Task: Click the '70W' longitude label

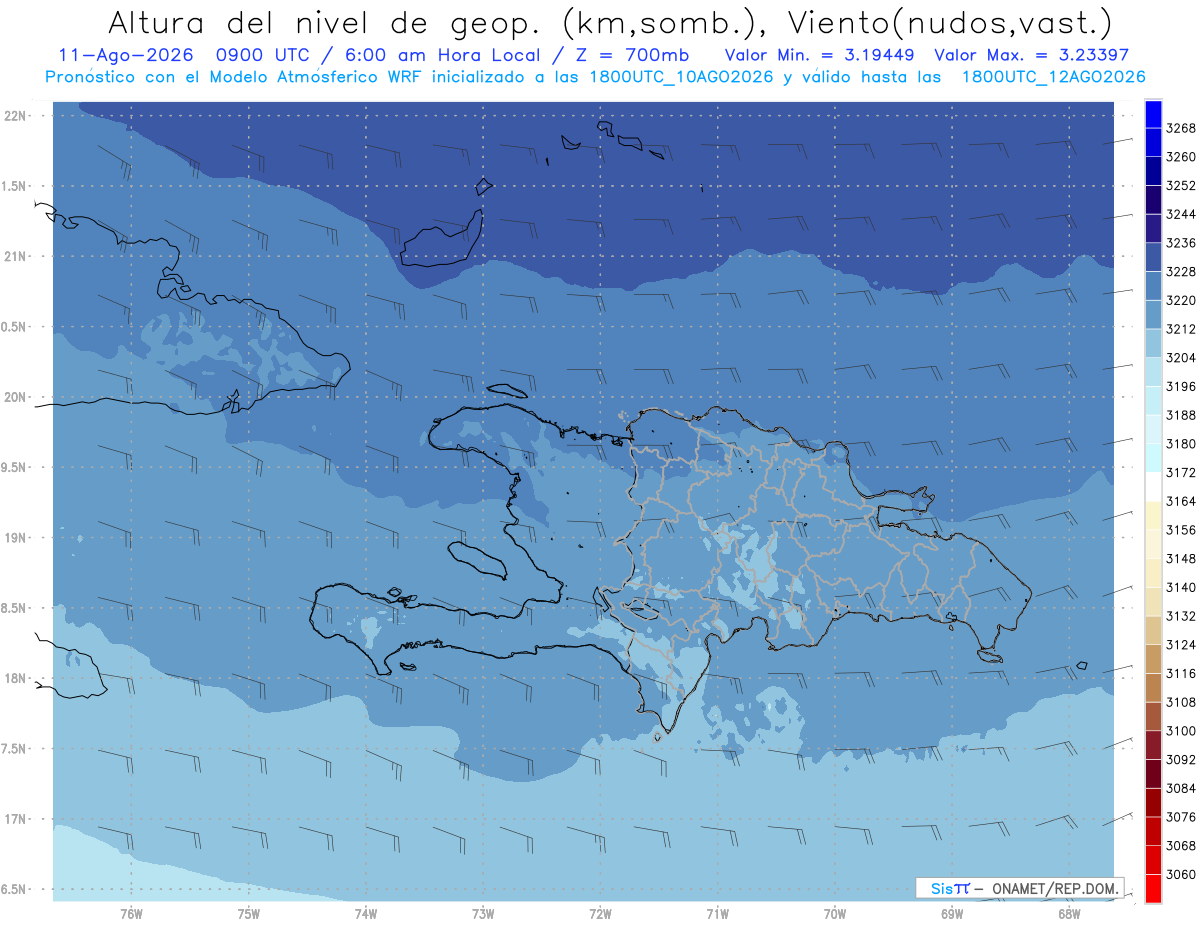Action: [x=835, y=914]
